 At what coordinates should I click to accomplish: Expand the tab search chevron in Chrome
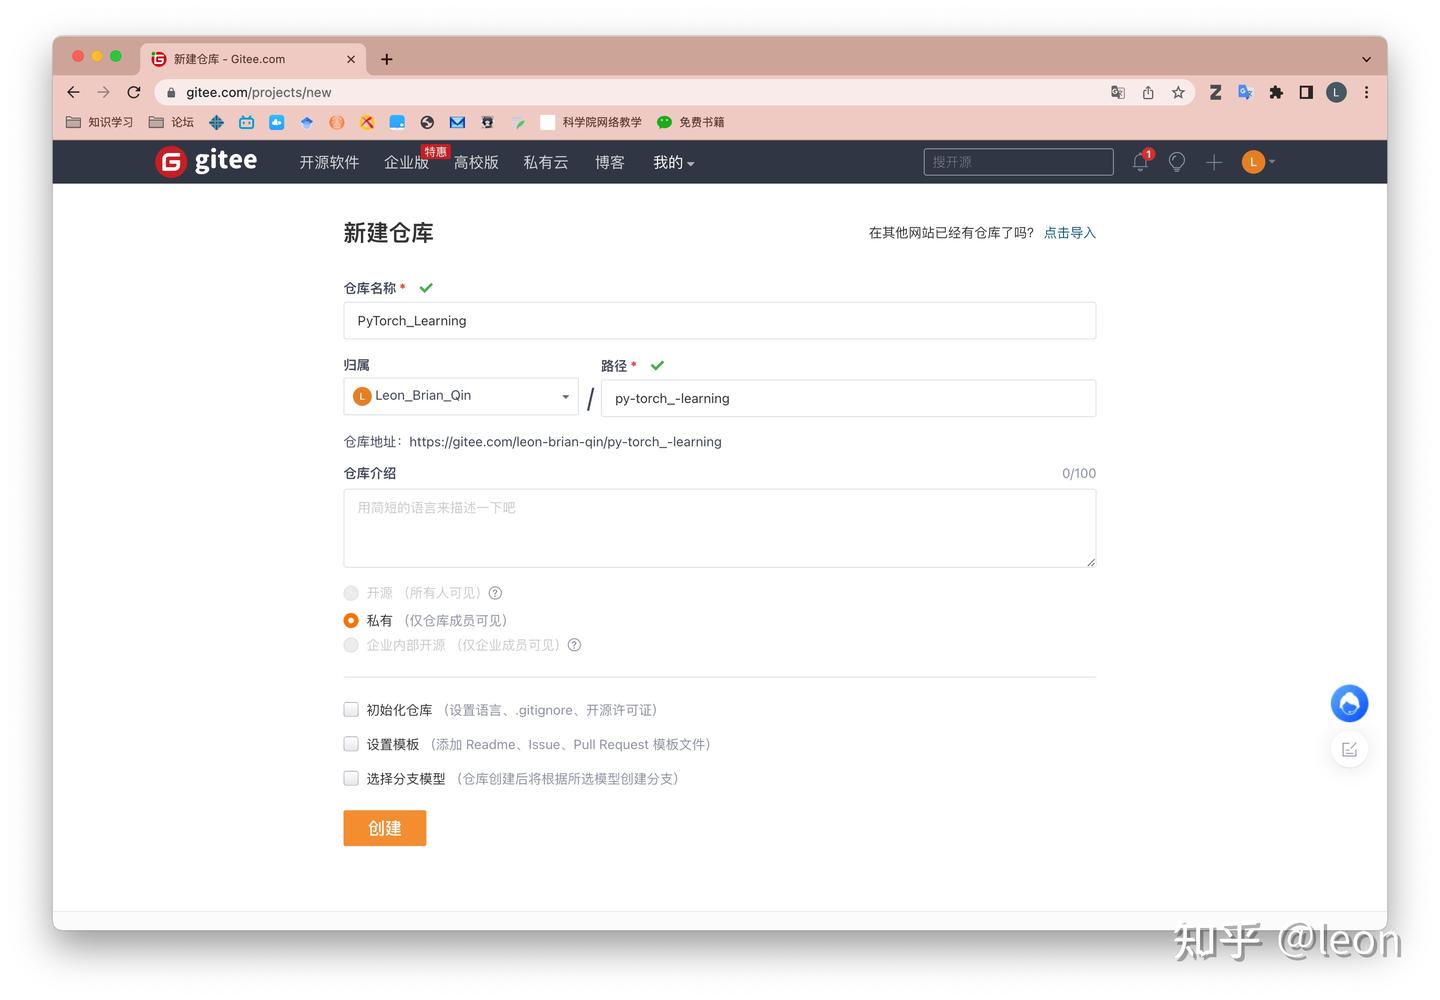1366,59
